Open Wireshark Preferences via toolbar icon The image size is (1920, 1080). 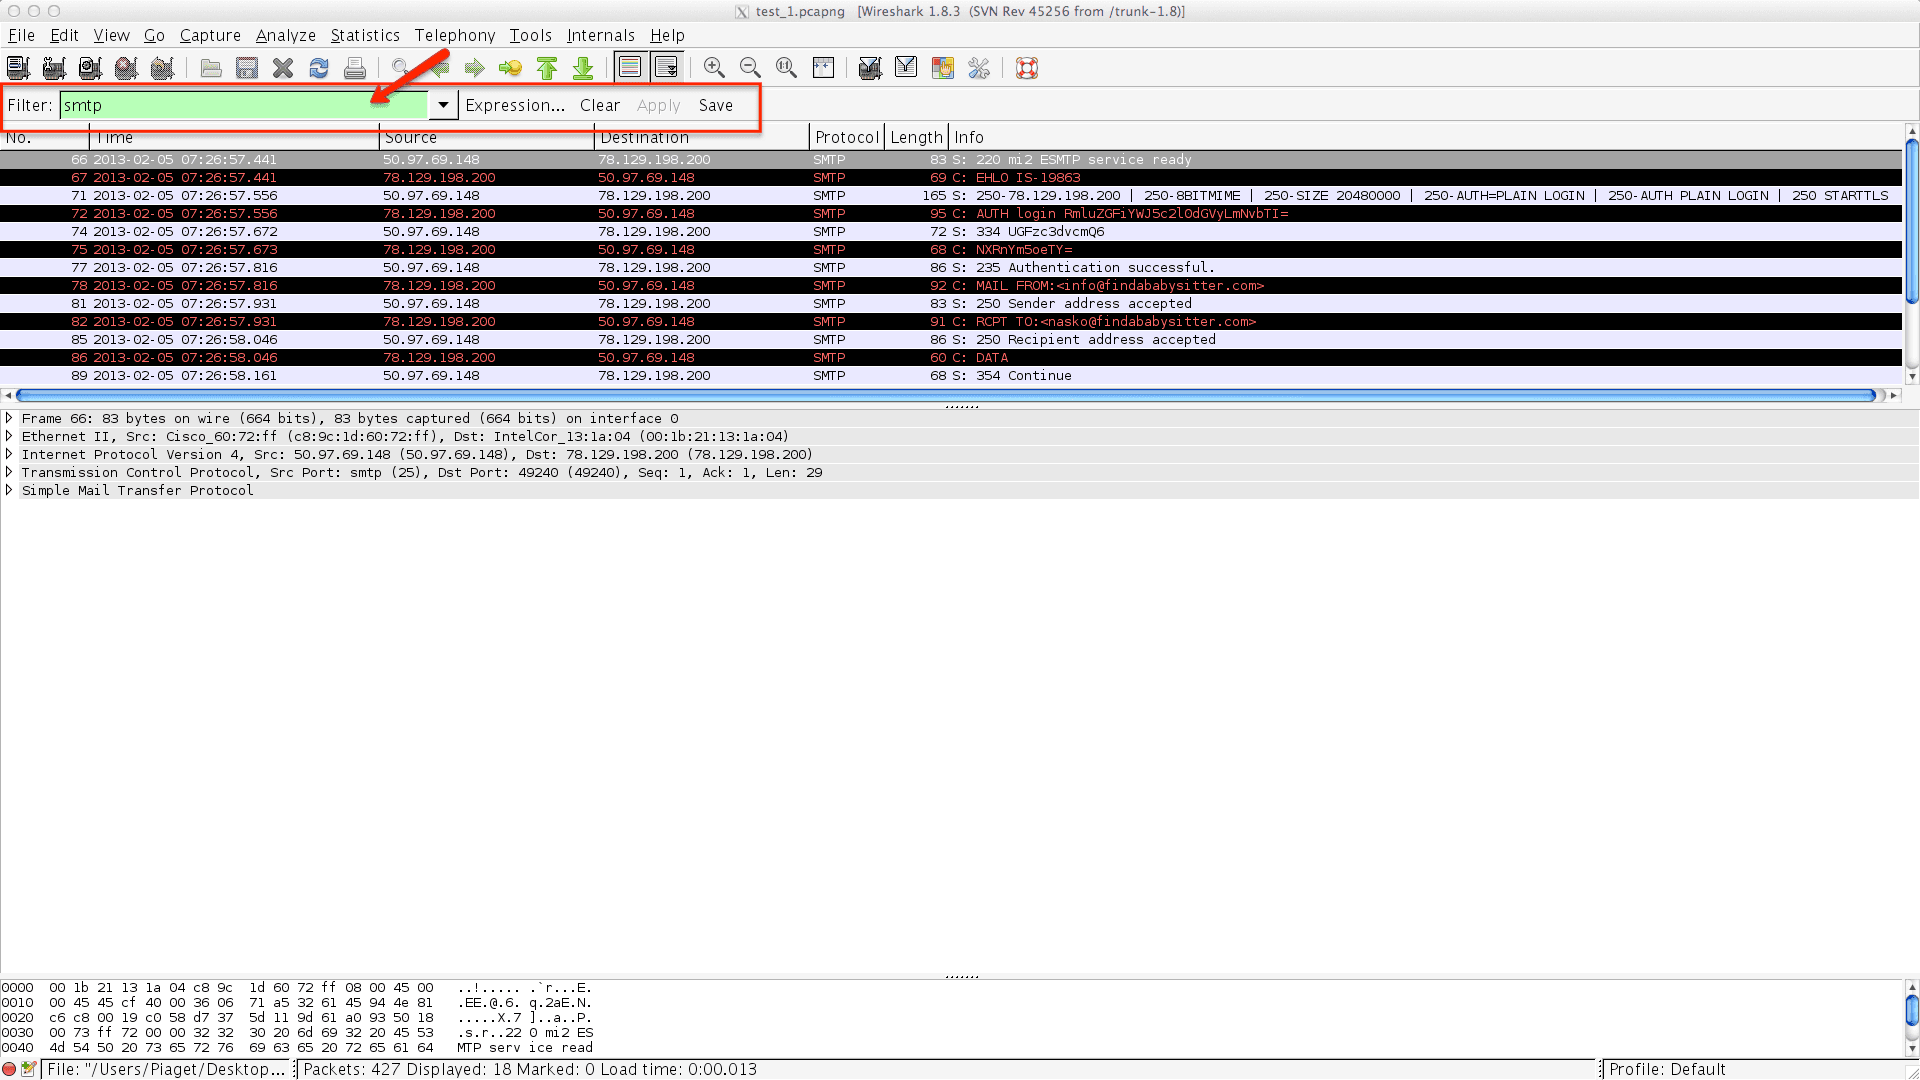pos(979,68)
